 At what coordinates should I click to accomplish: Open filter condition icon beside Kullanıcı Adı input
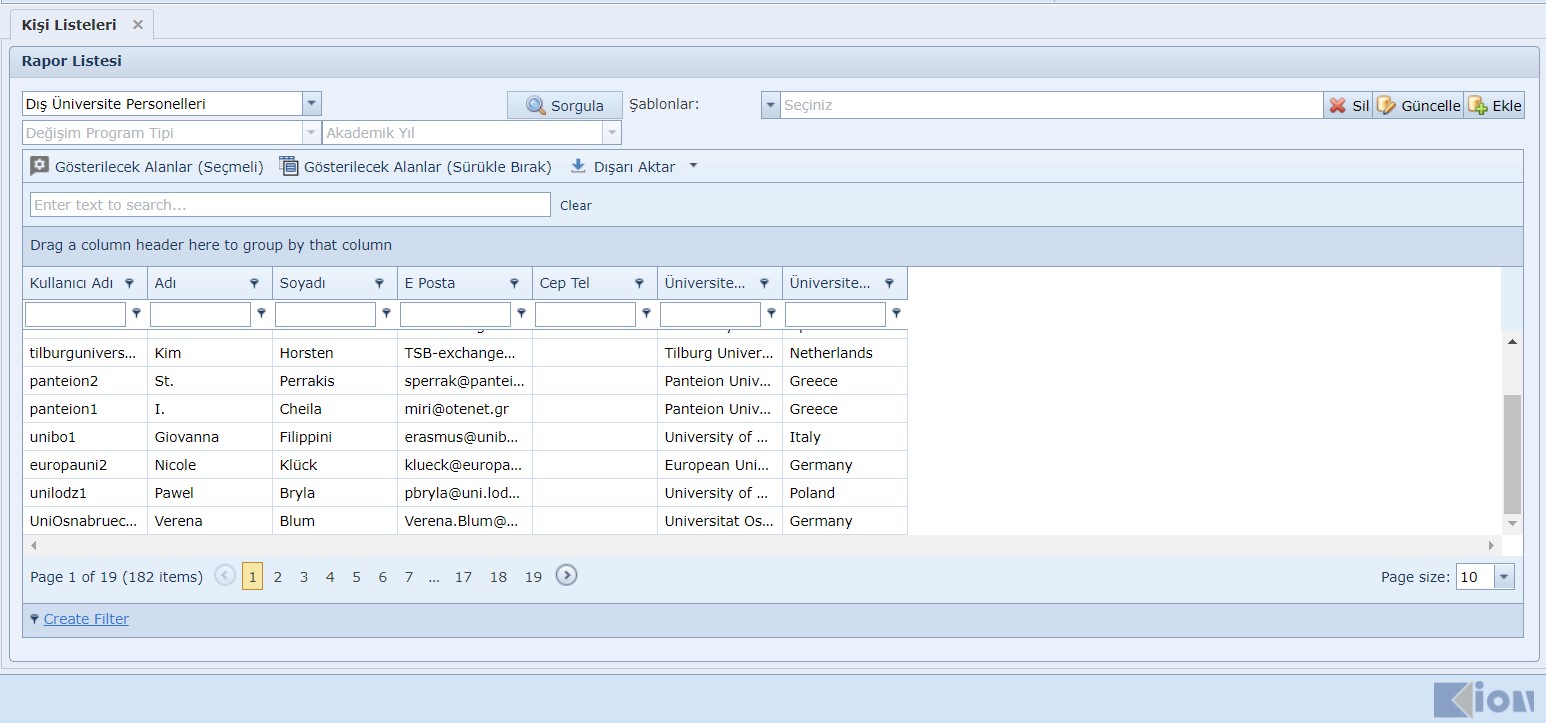tap(136, 313)
